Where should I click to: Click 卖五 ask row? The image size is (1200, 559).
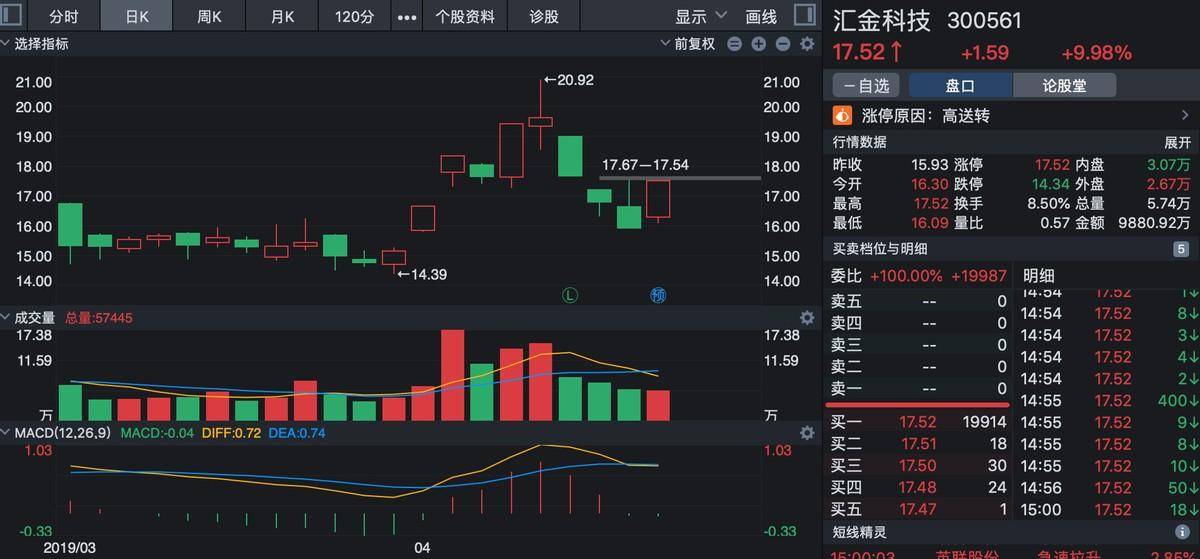(x=919, y=301)
